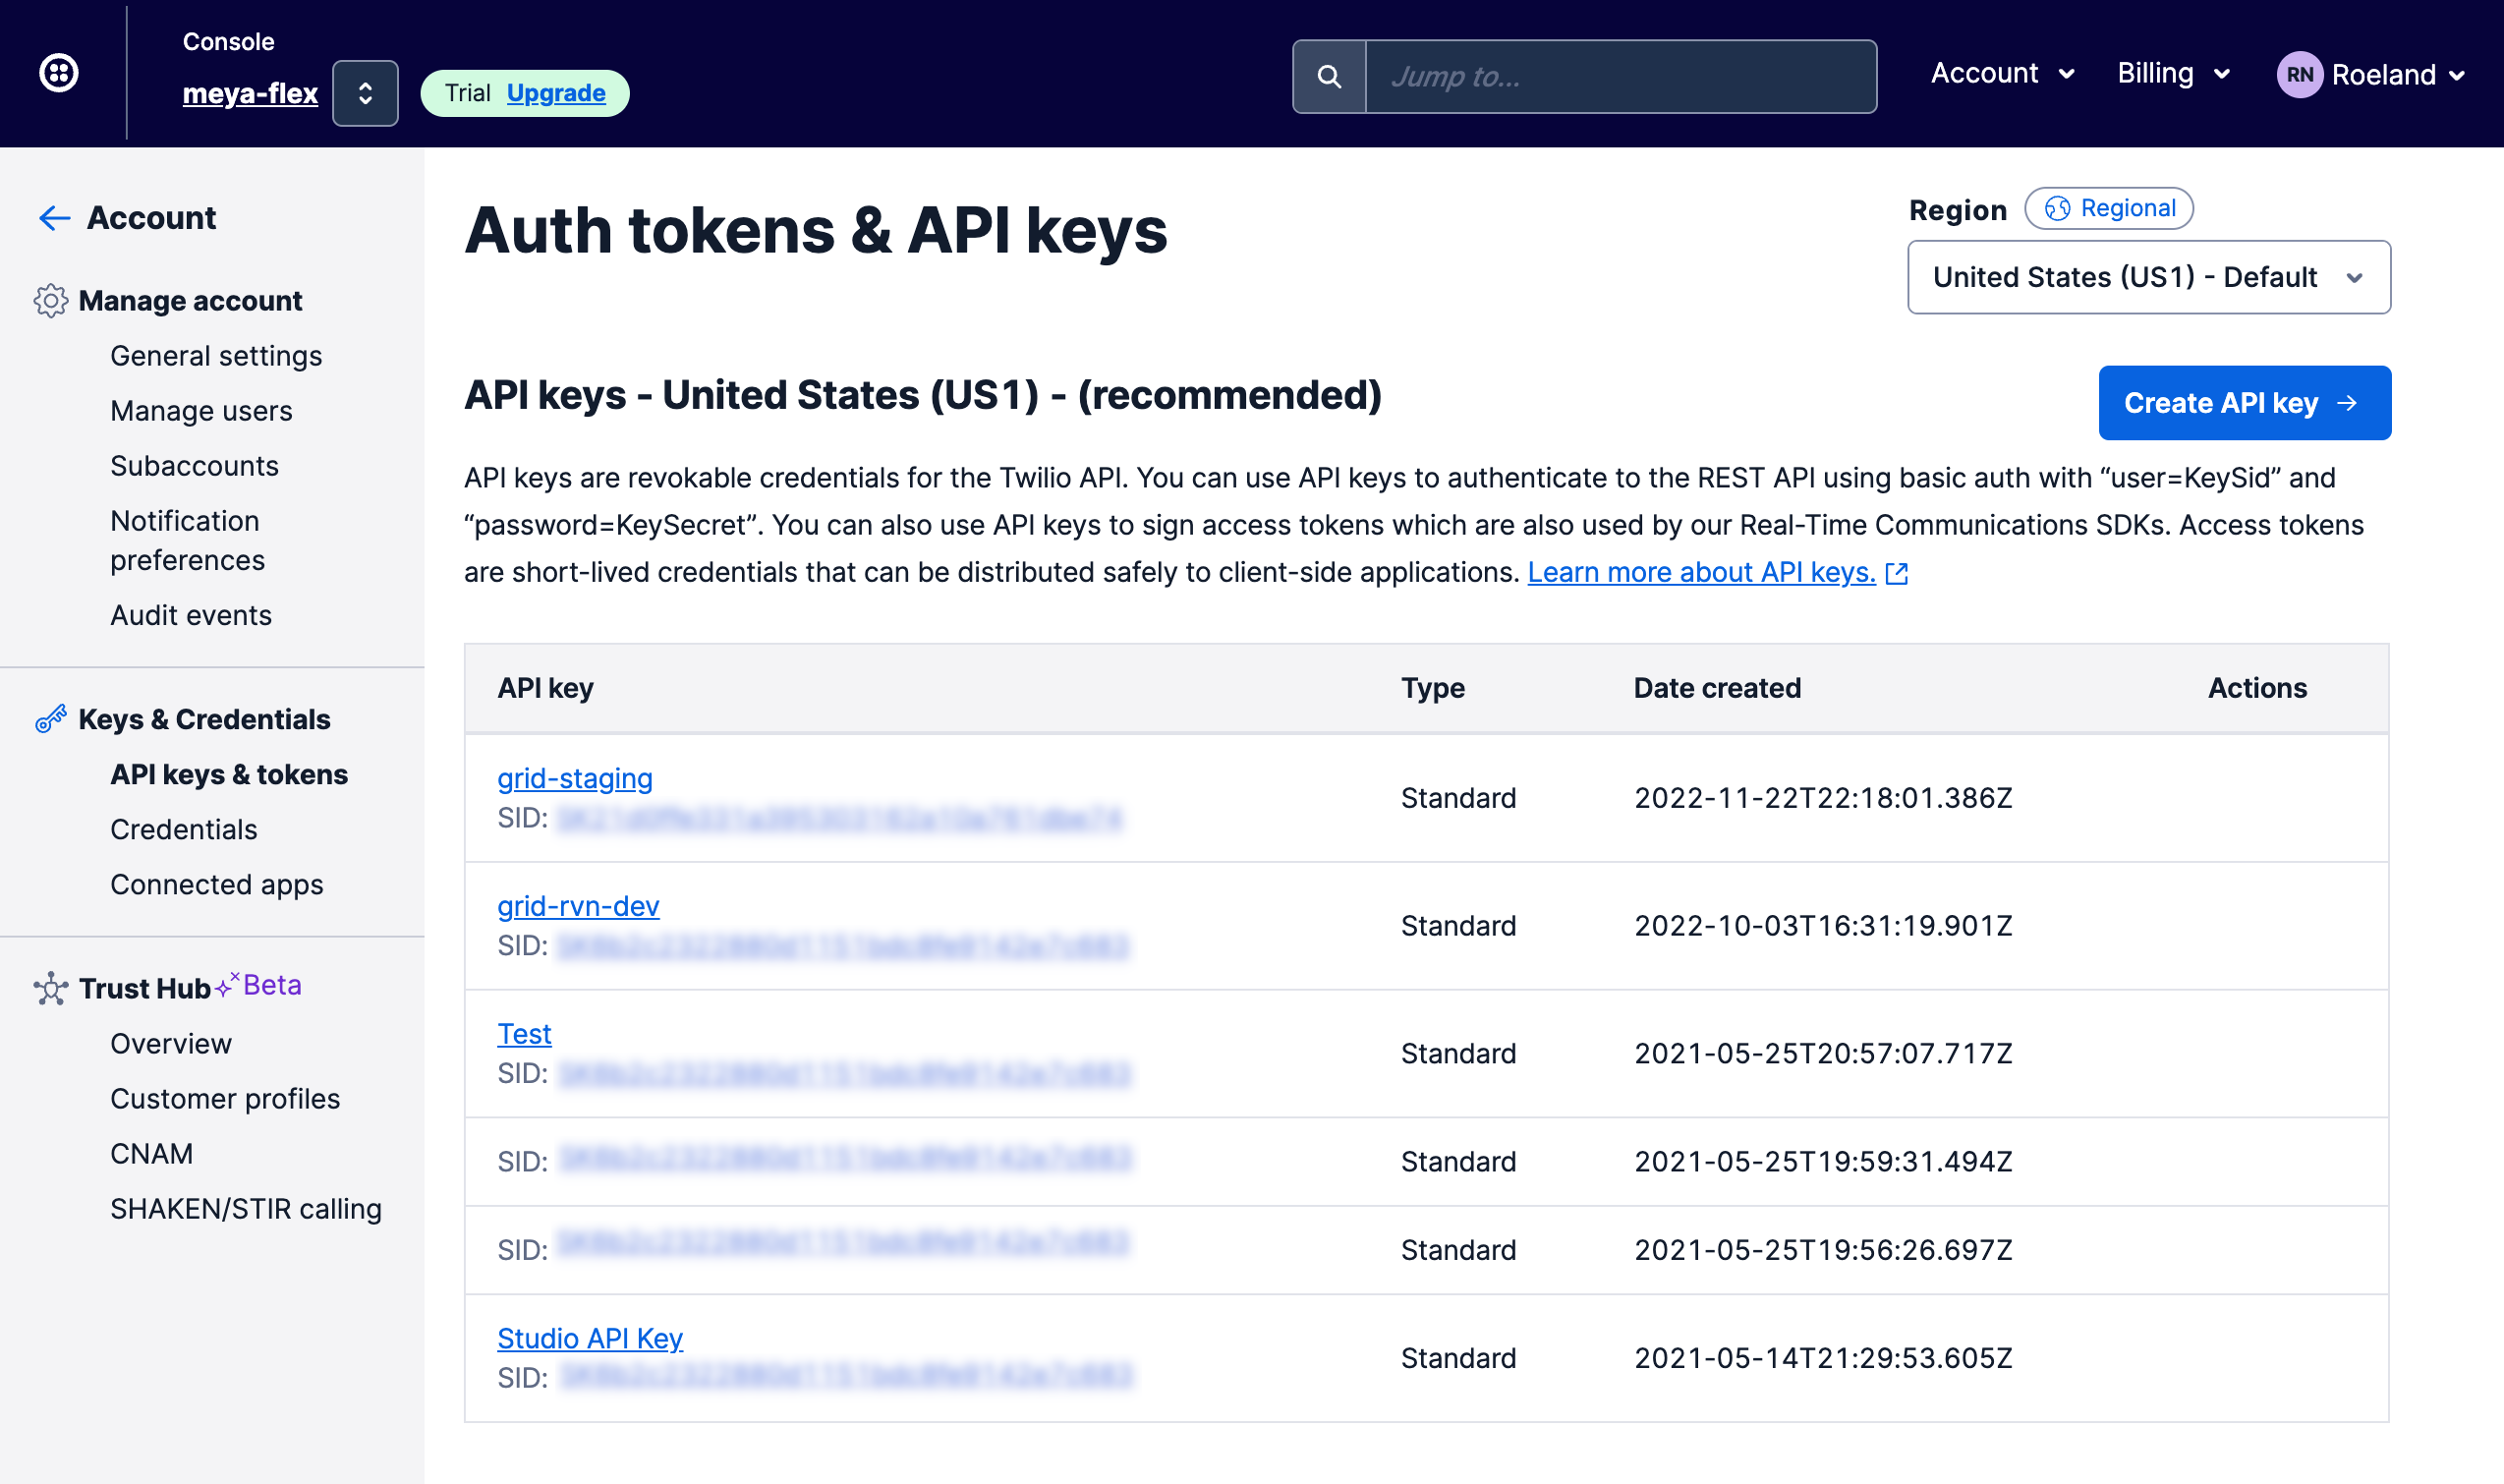Click date 2021-05-25T19:56:26.697Z
The width and height of the screenshot is (2504, 1484).
1823,1250
